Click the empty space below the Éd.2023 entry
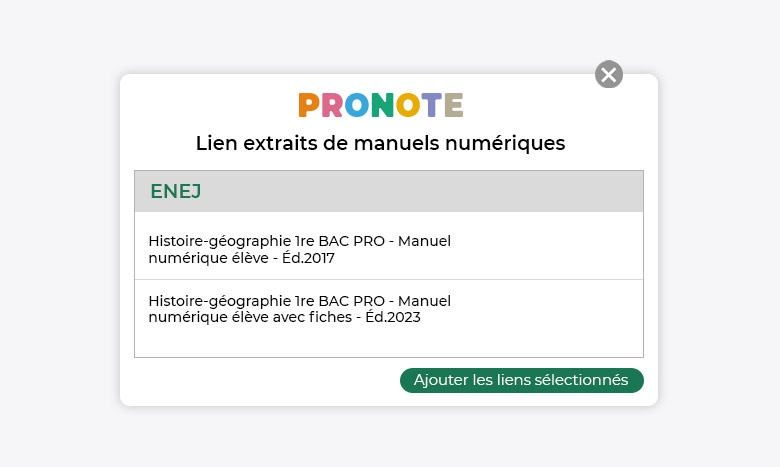Image resolution: width=780 pixels, height=467 pixels. point(389,342)
